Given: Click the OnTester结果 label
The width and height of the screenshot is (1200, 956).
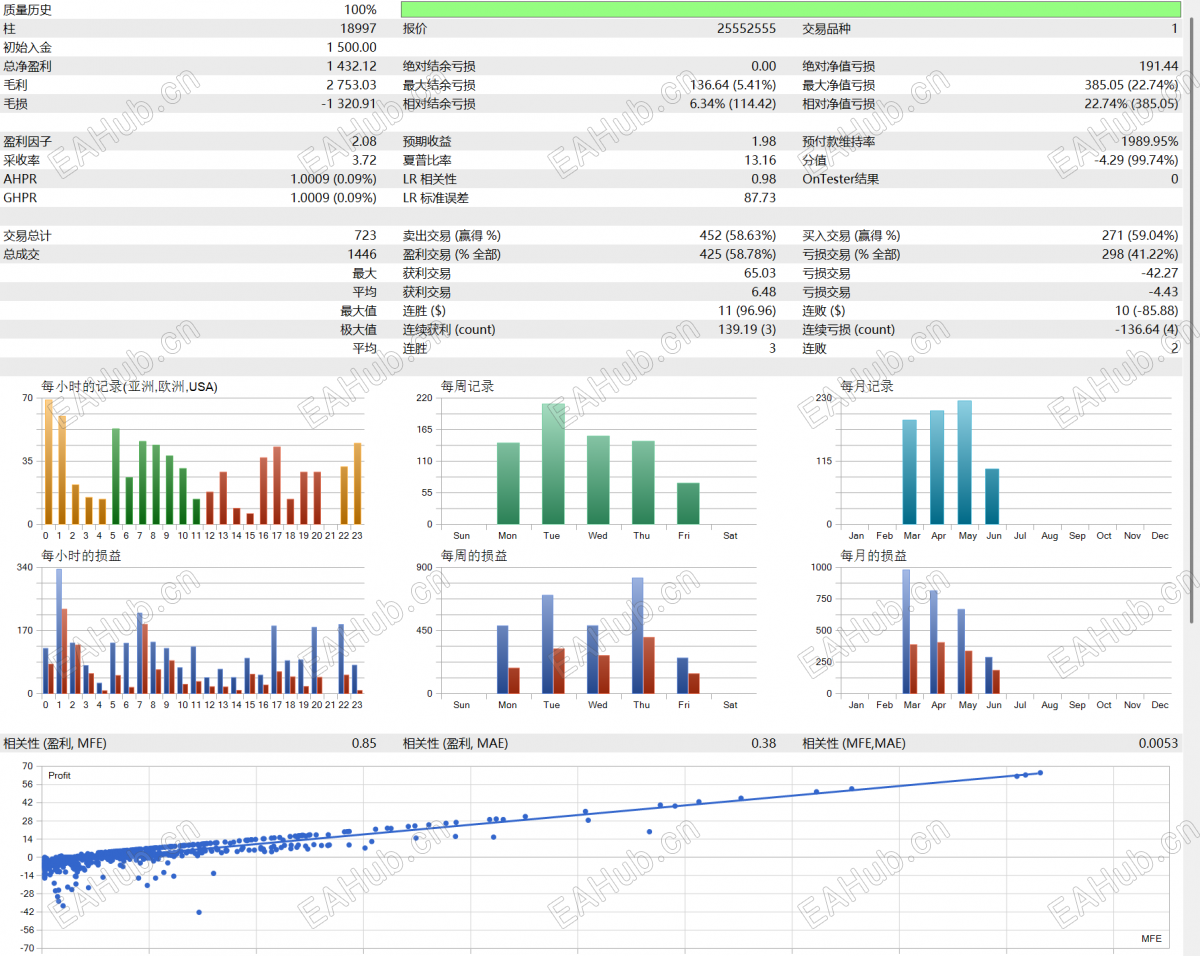Looking at the screenshot, I should 841,180.
